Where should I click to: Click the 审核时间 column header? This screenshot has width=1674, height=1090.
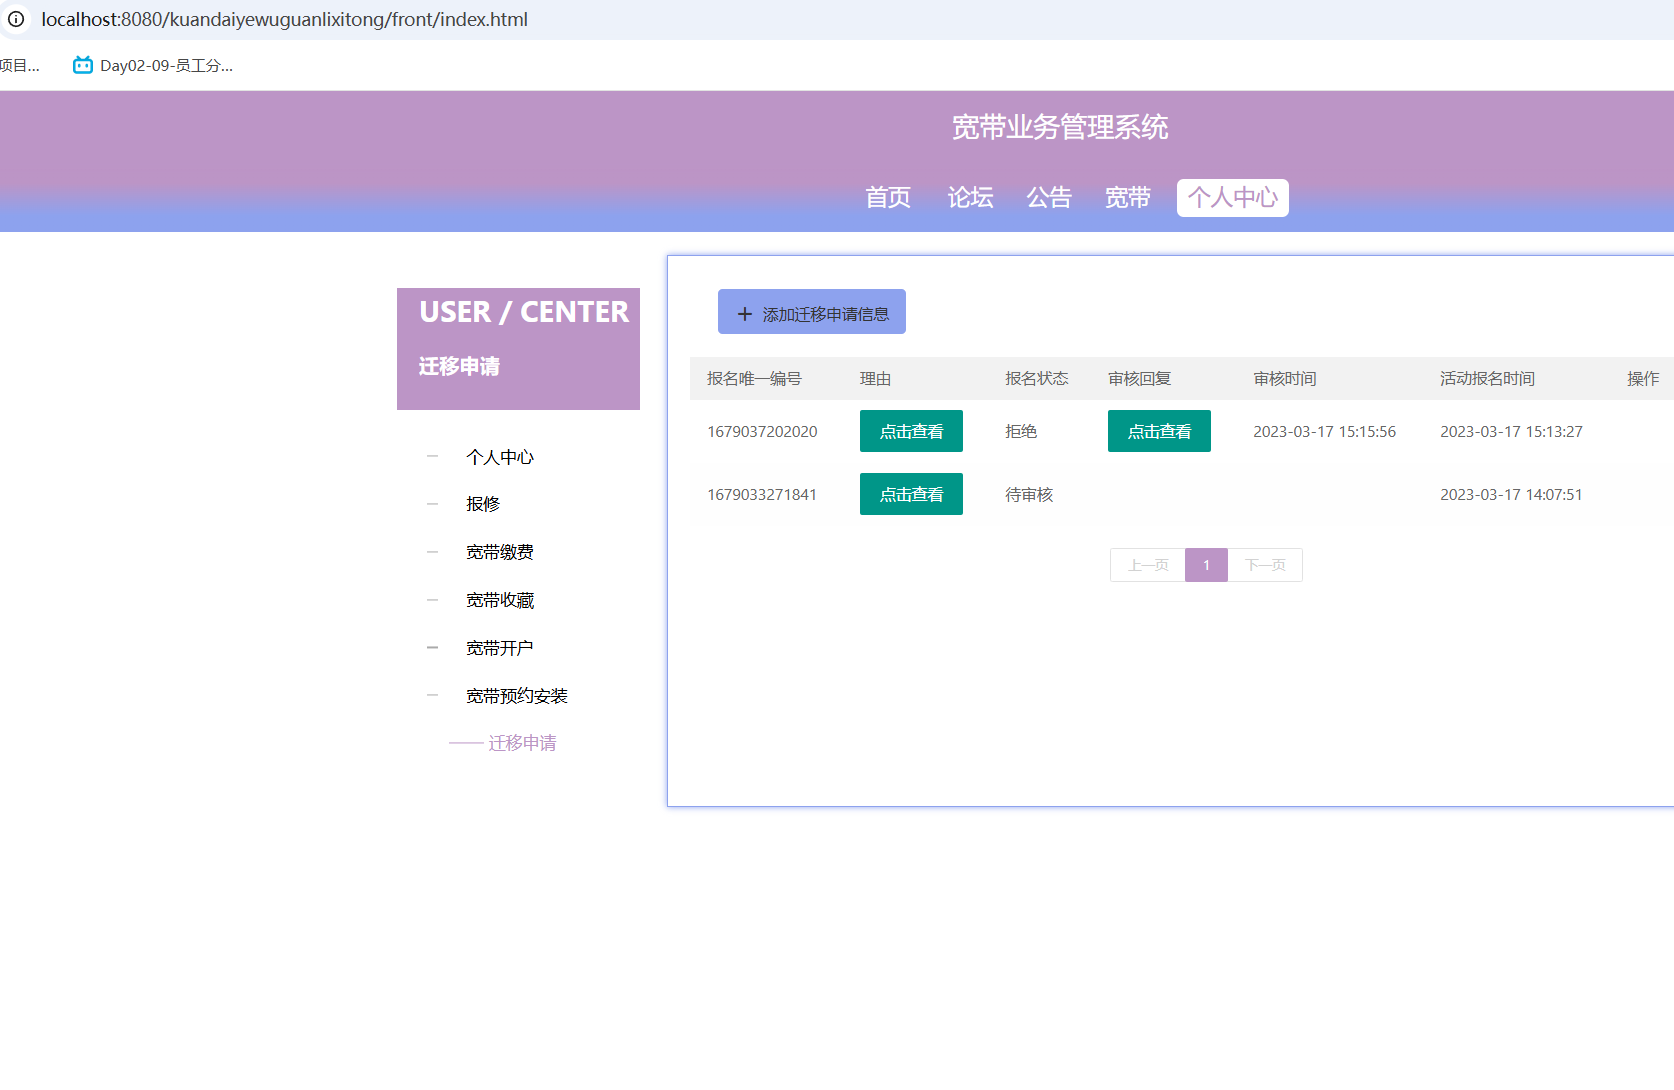pos(1285,379)
